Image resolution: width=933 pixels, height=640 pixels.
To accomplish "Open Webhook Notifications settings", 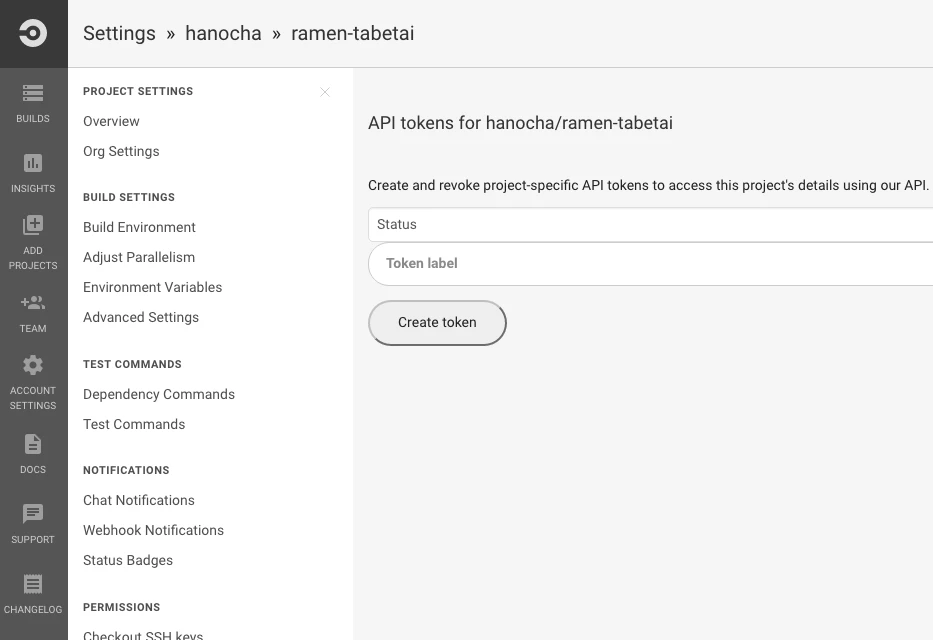I will 154,530.
